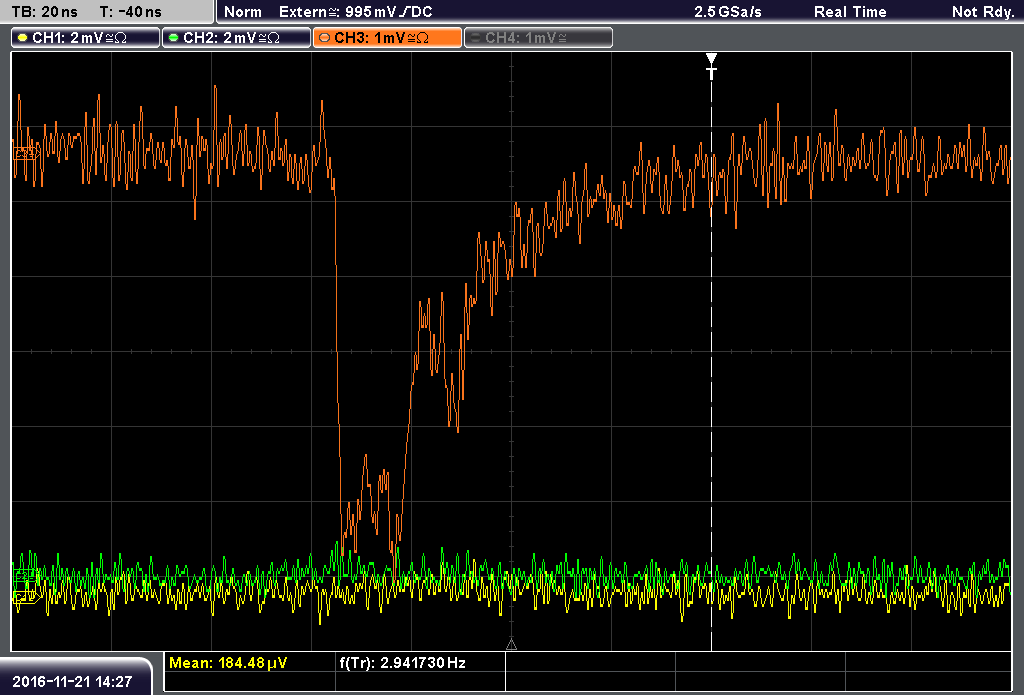Select the orange CH3 1 mV channel tab

[x=387, y=38]
